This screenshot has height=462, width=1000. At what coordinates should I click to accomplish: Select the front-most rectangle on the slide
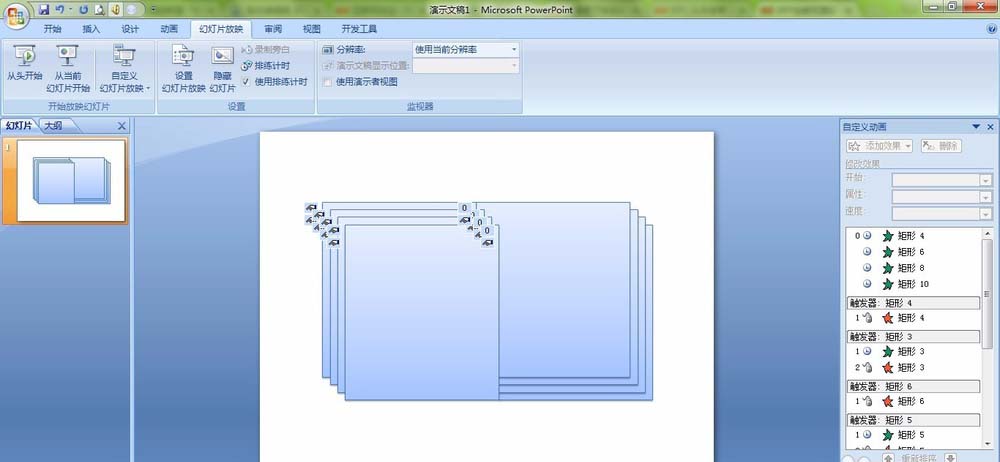[x=422, y=313]
